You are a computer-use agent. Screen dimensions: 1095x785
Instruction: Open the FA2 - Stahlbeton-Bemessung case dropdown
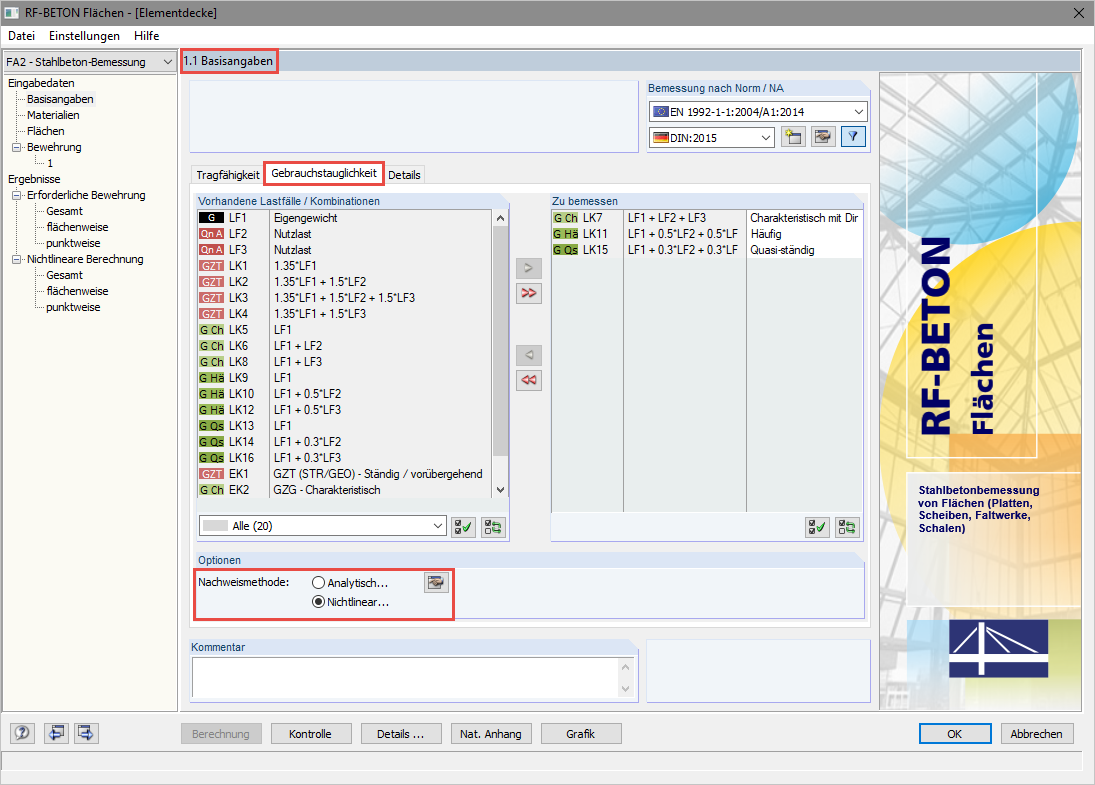click(89, 62)
